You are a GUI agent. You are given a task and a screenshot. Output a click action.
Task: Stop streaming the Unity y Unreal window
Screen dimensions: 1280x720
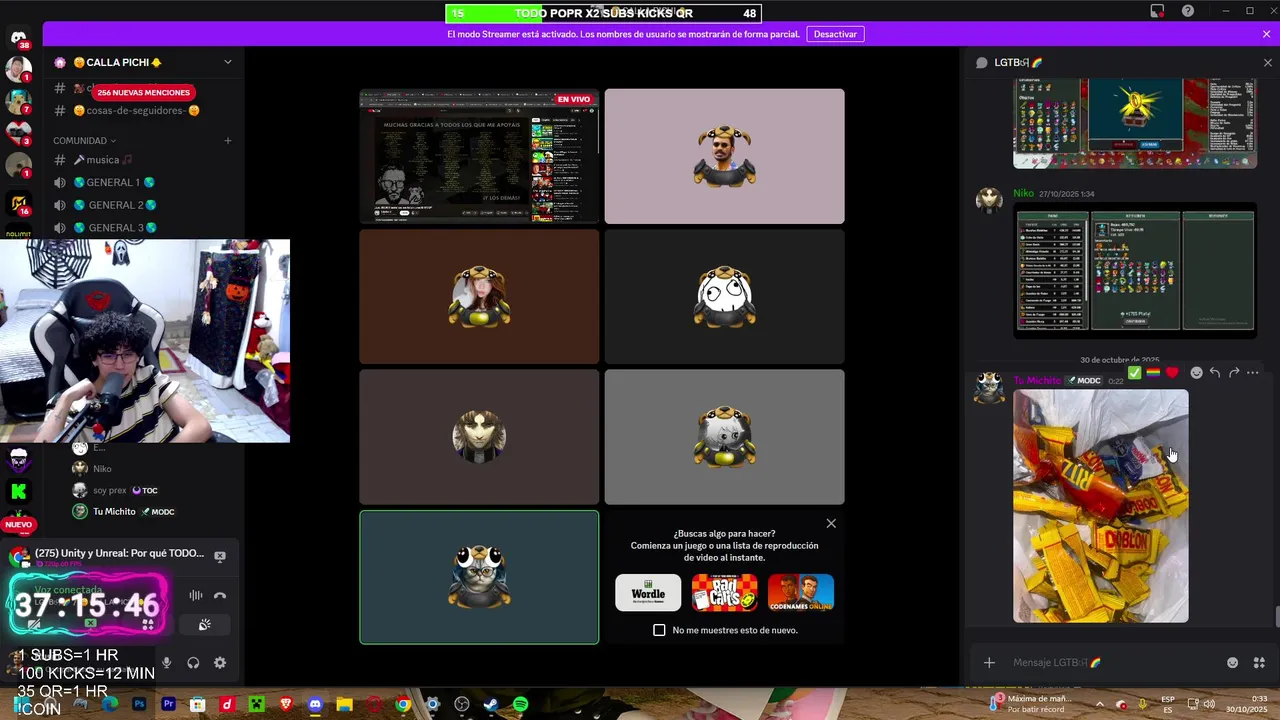coord(220,556)
